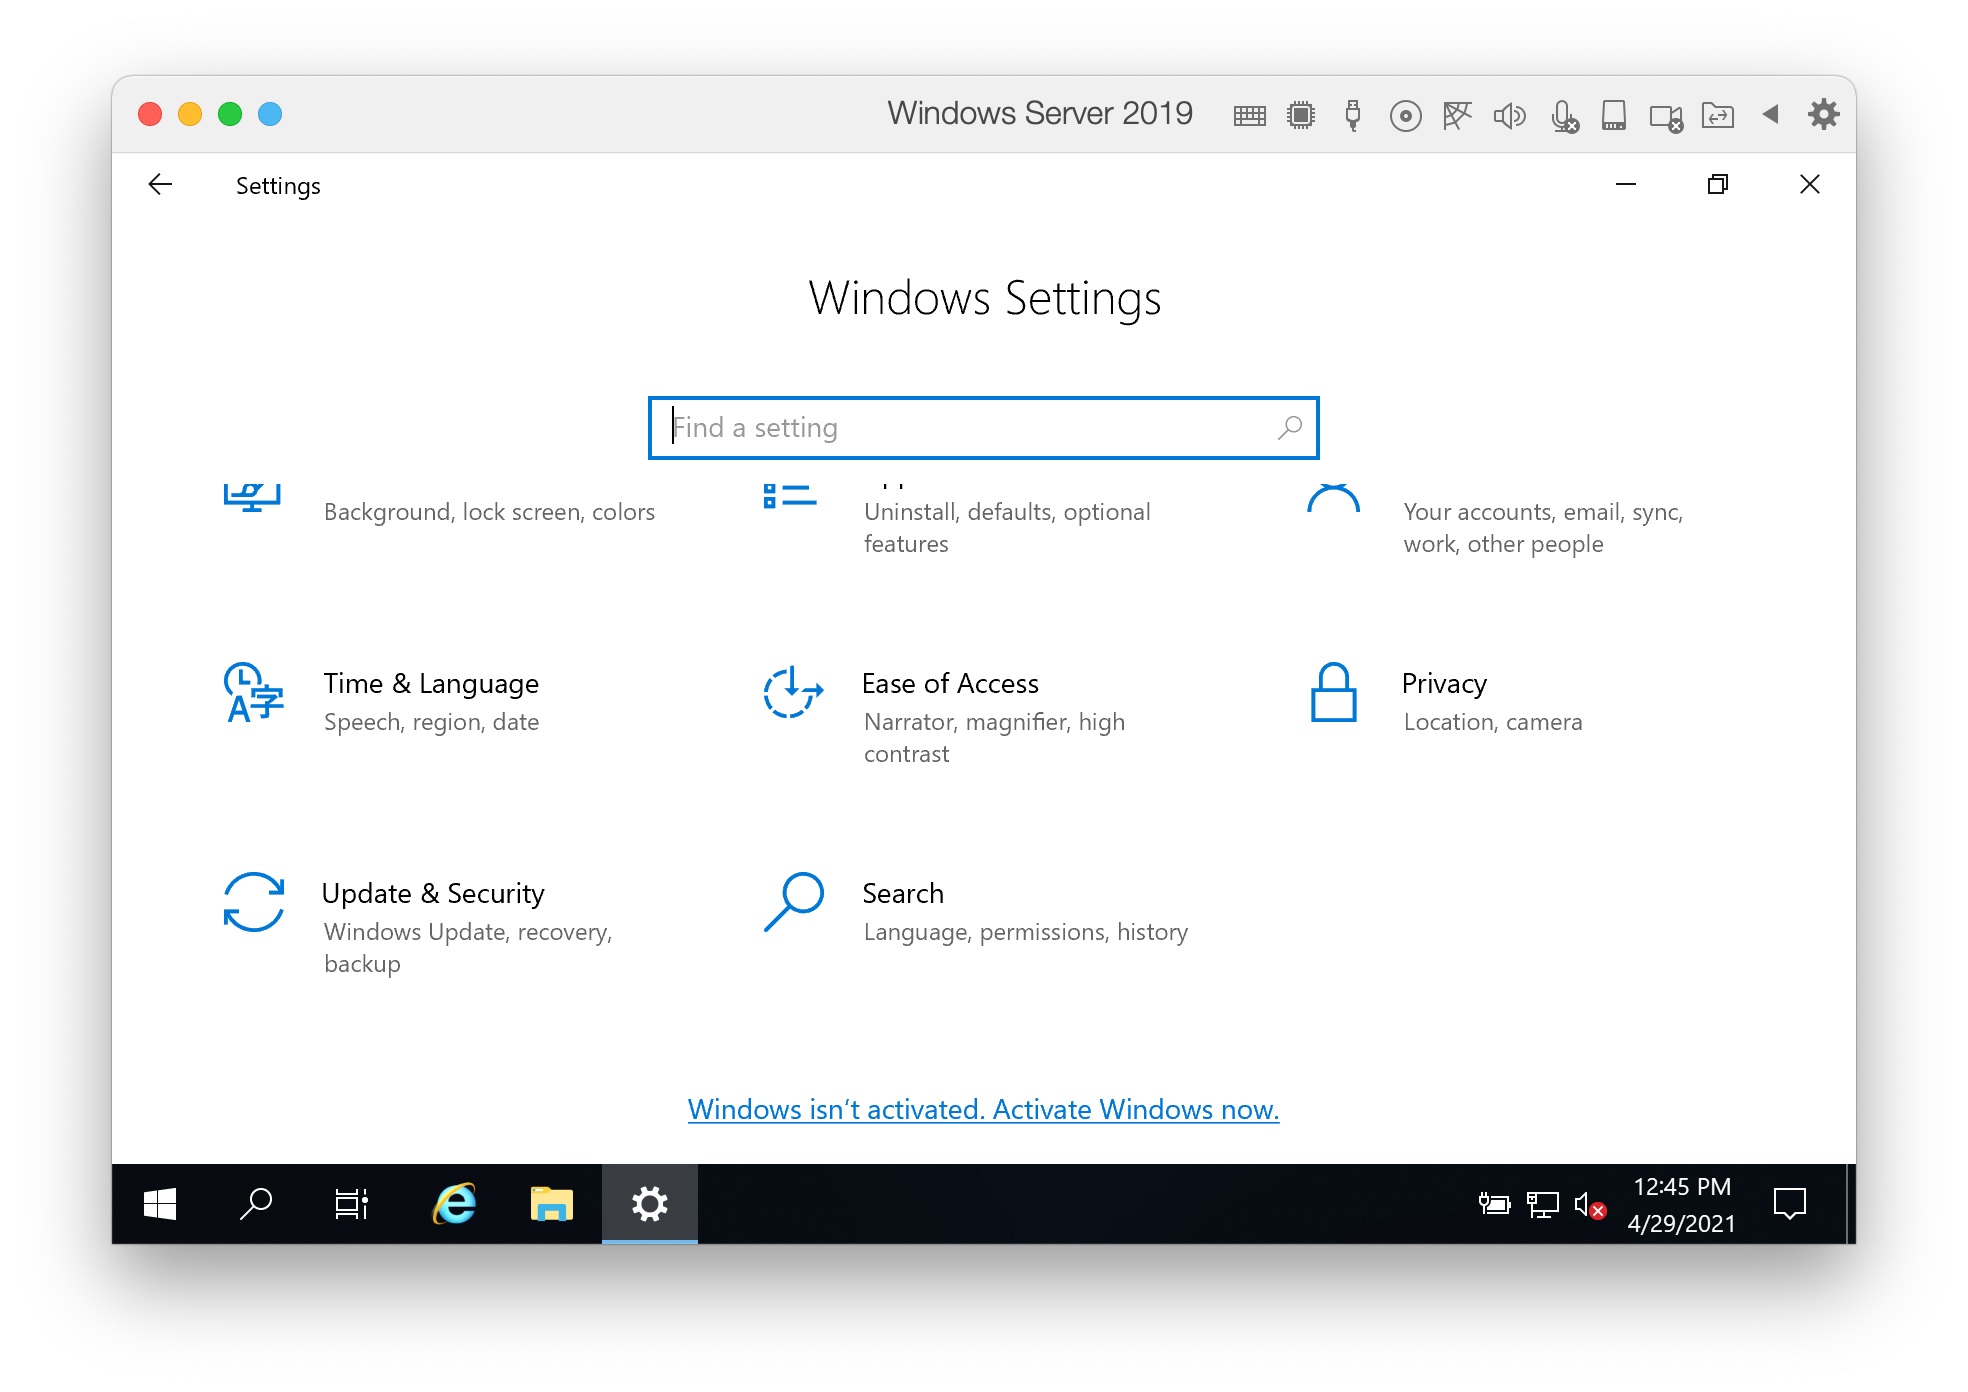Toggle the disabled camera icon
The width and height of the screenshot is (1968, 1392).
(1666, 117)
